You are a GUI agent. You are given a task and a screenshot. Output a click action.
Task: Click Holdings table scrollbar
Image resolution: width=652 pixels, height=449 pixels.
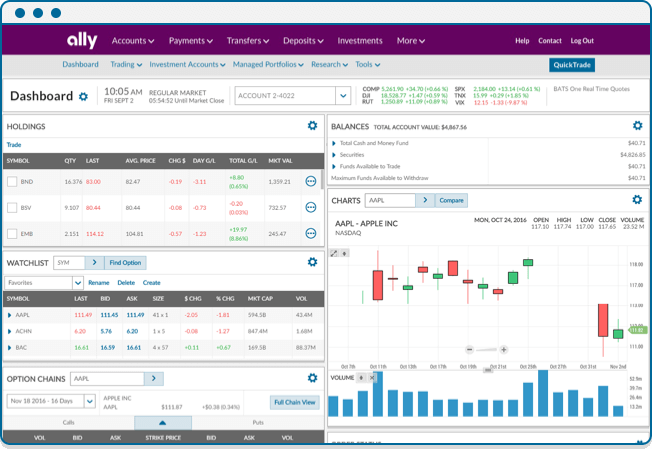point(322,179)
